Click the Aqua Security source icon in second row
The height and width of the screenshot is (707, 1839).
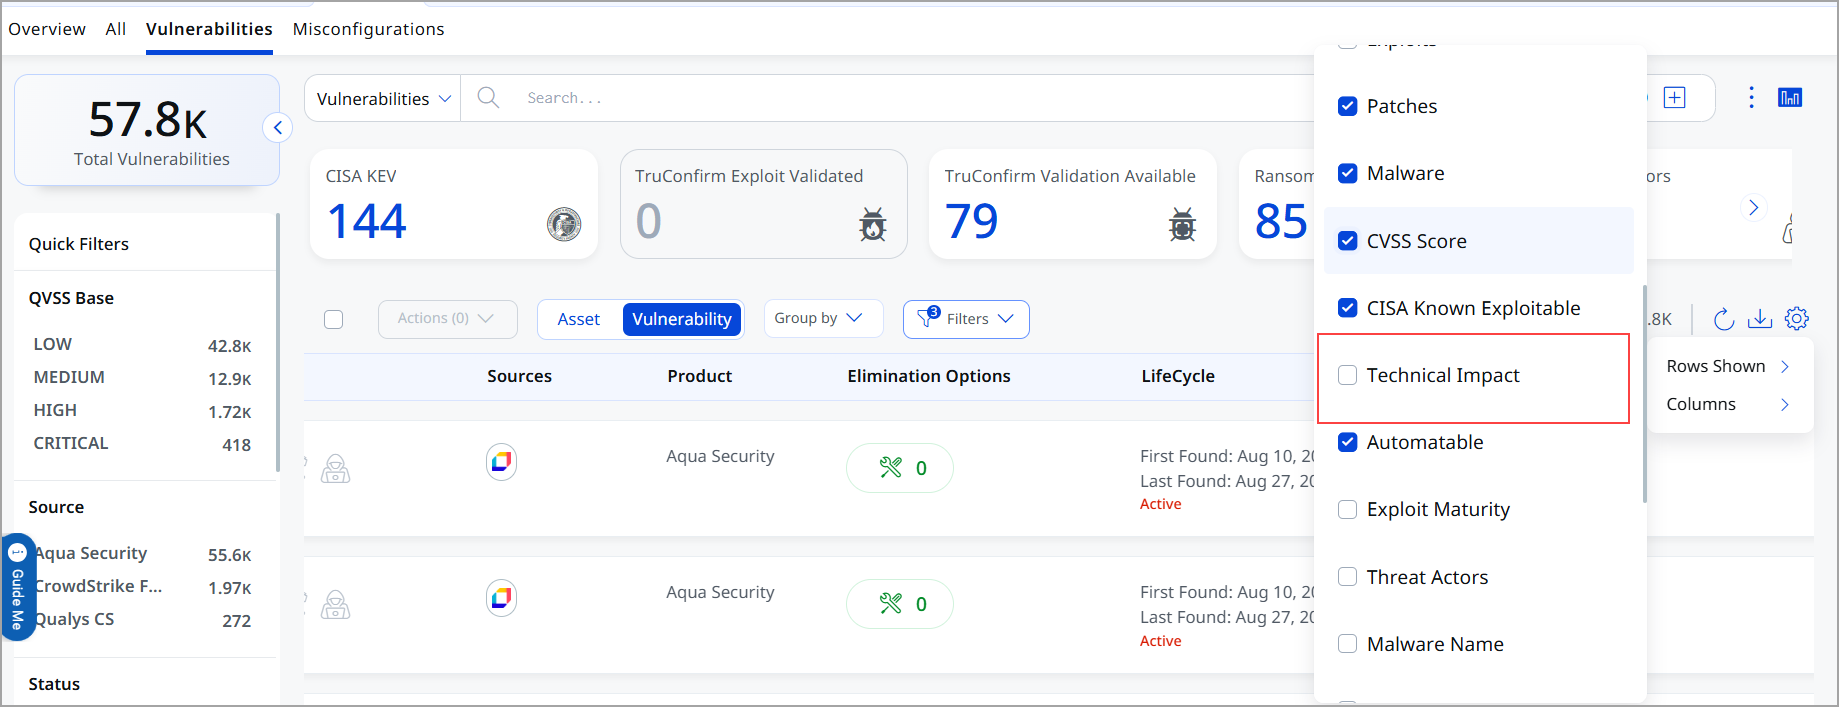pyautogui.click(x=501, y=598)
